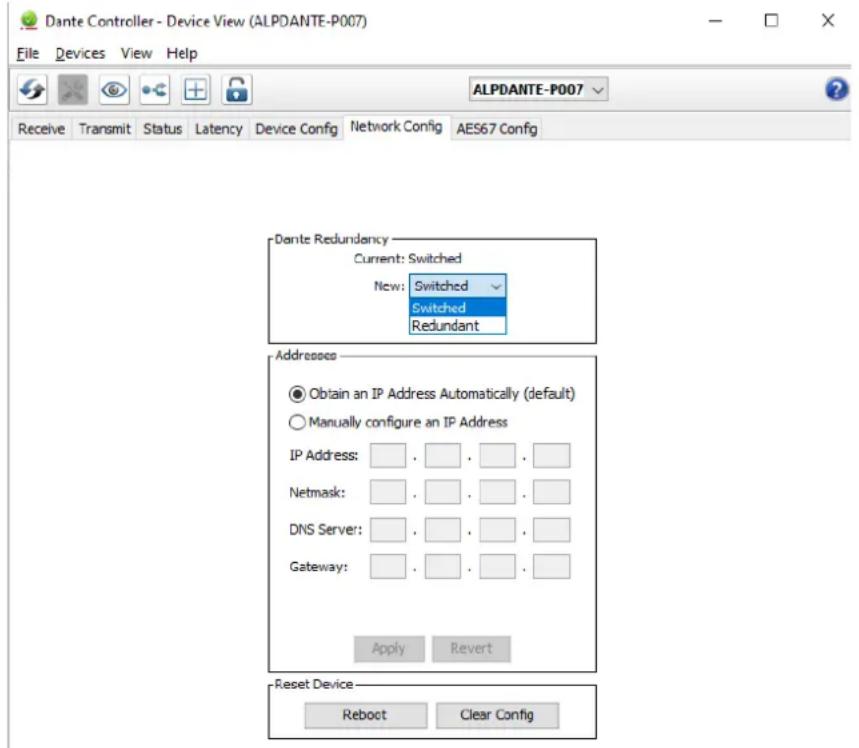The width and height of the screenshot is (859, 748).
Task: Click first octet field of Netmask
Action: click(388, 492)
